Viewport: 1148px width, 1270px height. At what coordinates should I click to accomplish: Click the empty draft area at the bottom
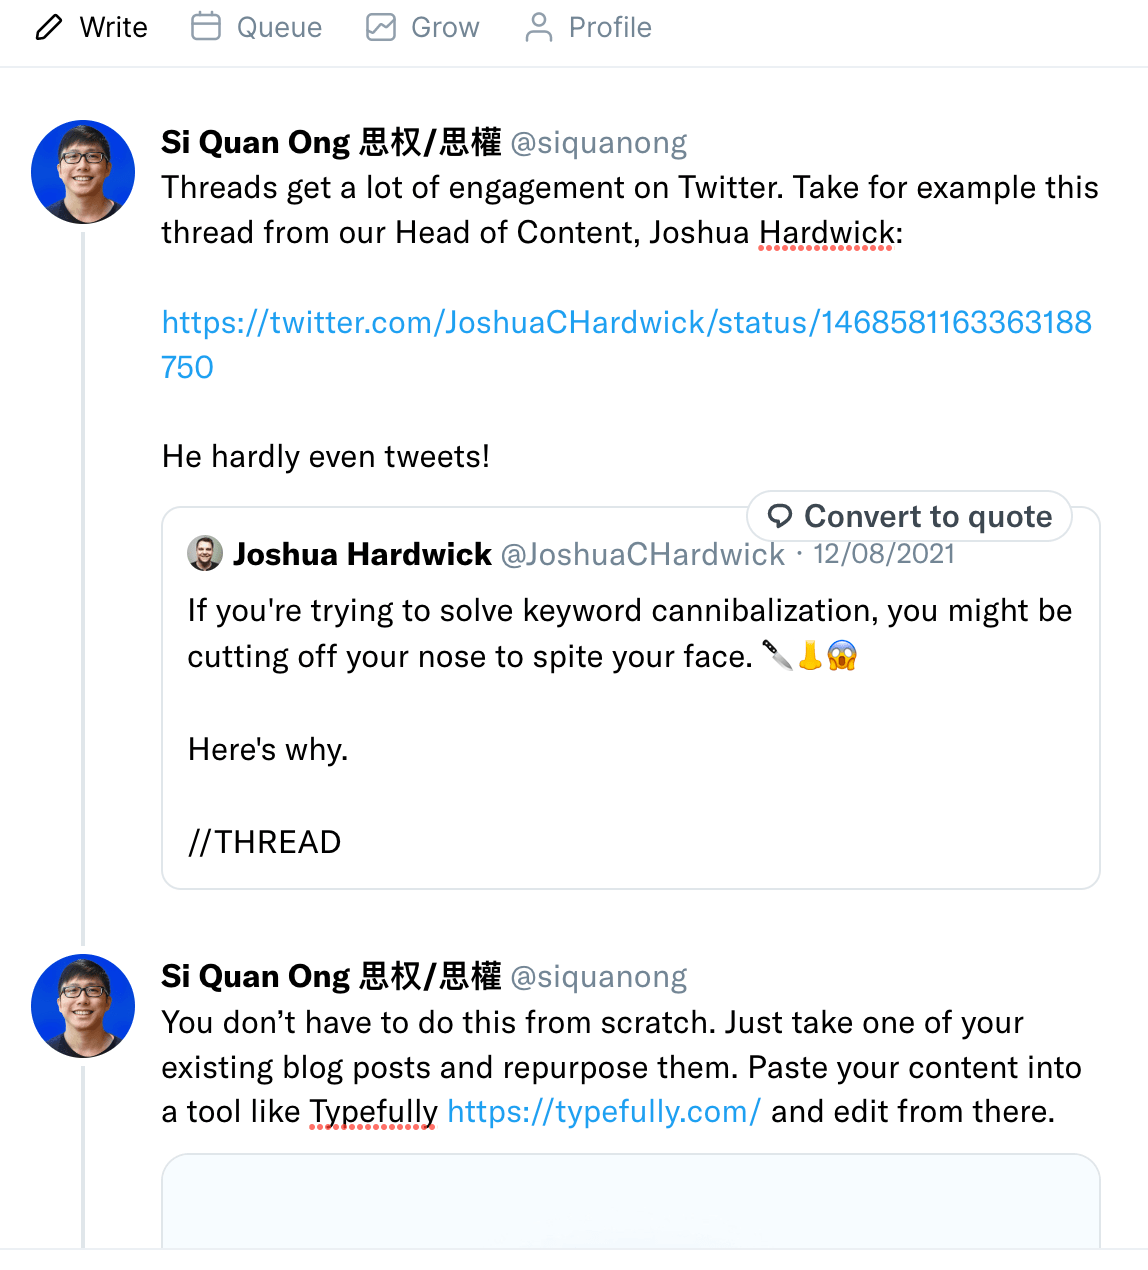pyautogui.click(x=630, y=1215)
